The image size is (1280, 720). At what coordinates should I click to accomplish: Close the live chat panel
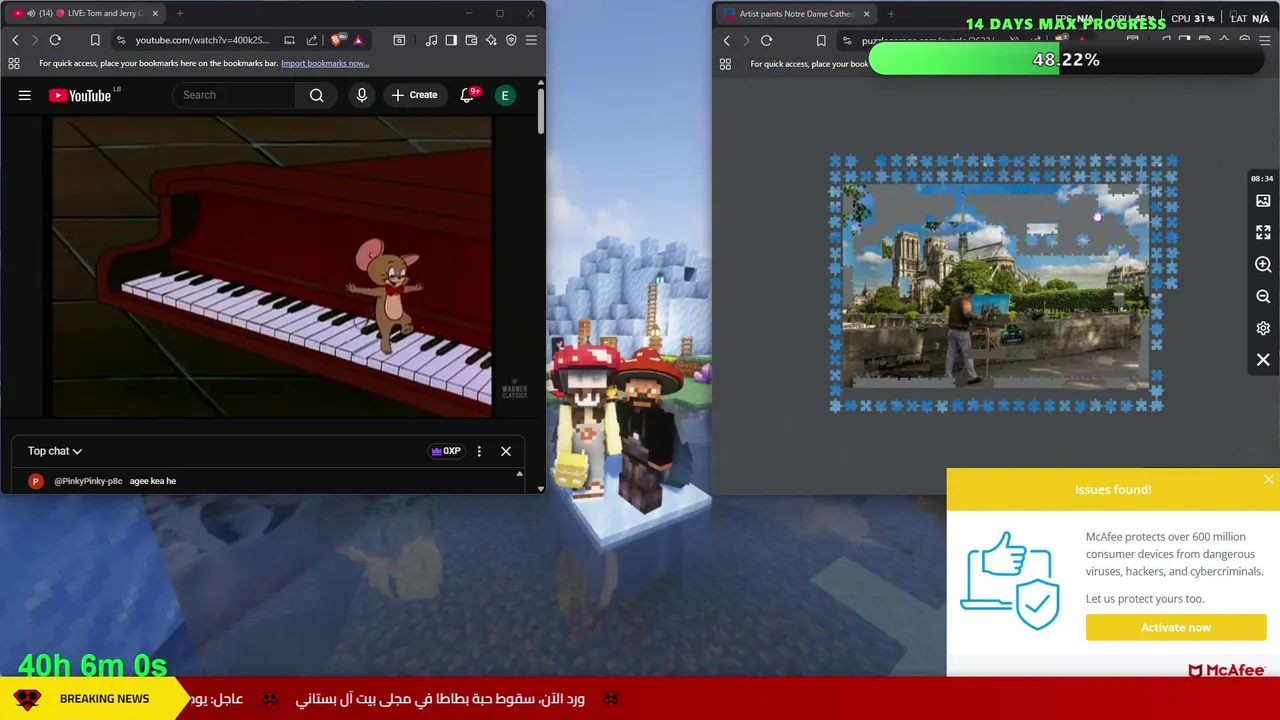click(506, 451)
